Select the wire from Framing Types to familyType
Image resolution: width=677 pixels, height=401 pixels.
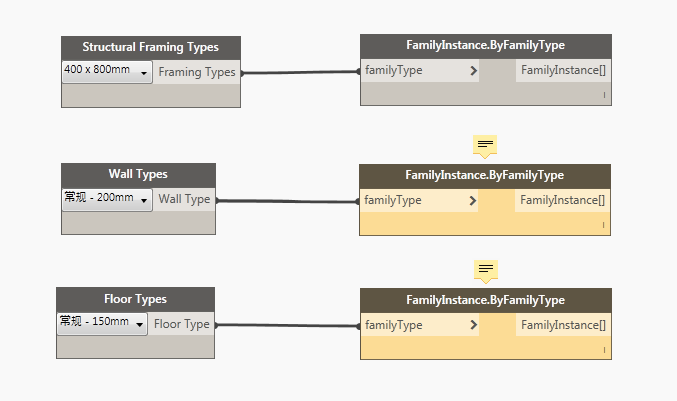click(301, 72)
